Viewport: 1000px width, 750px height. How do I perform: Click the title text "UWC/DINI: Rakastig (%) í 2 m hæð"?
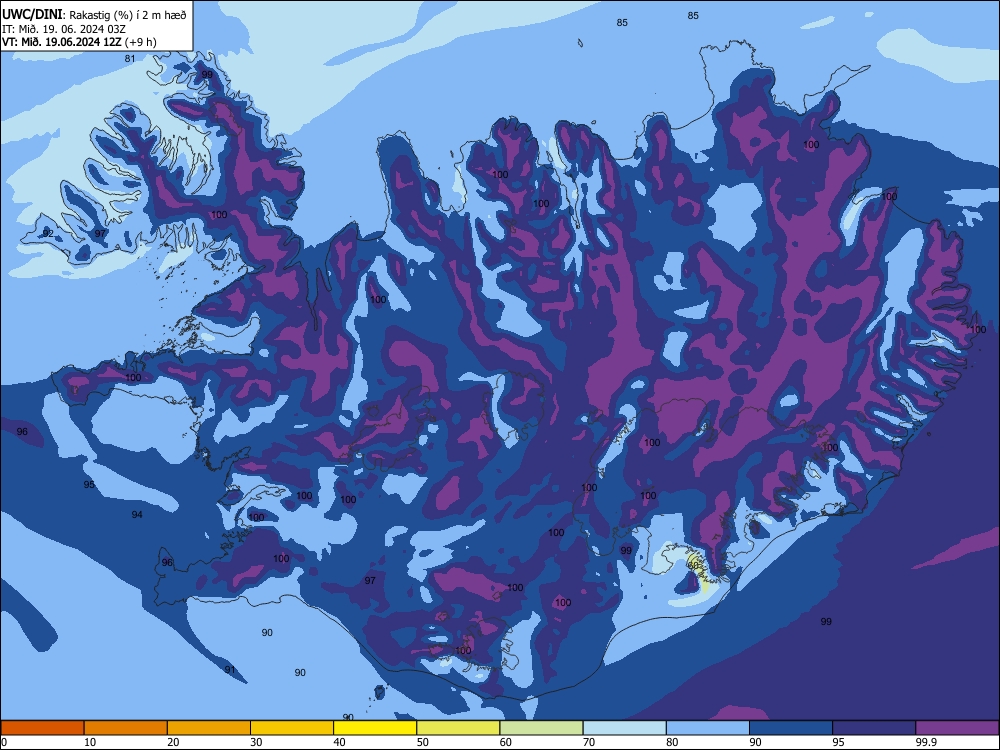(x=94, y=15)
